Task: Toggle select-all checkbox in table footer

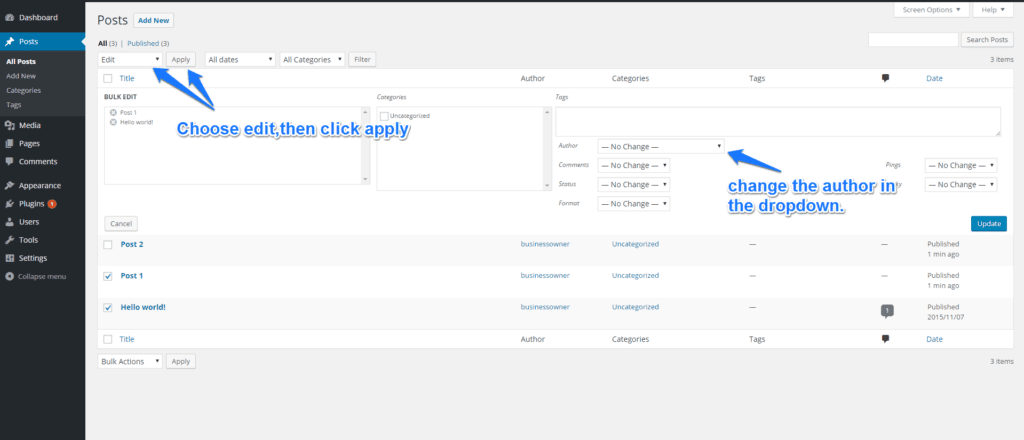Action: coord(108,339)
